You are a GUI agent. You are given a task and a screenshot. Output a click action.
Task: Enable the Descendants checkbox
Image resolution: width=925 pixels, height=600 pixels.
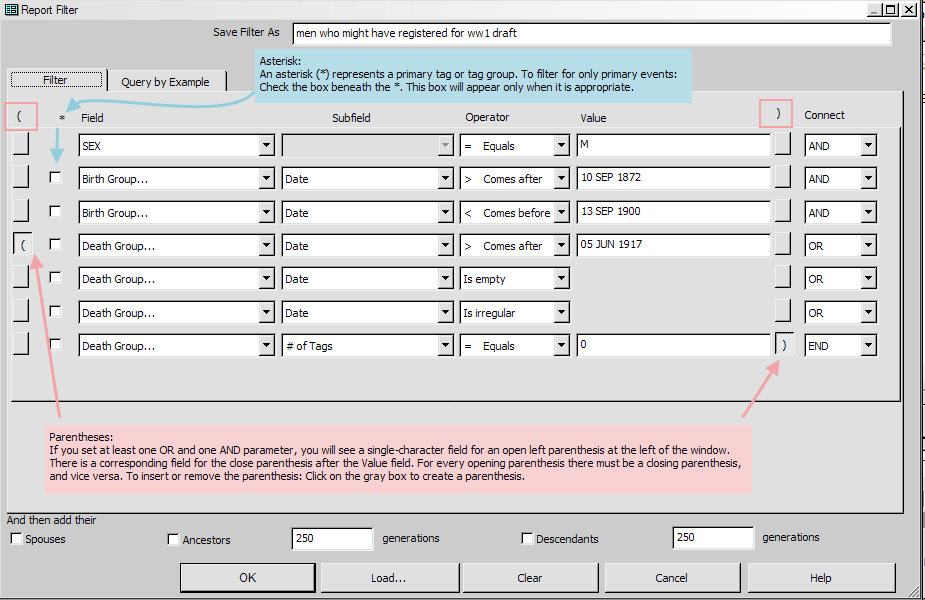pos(527,538)
